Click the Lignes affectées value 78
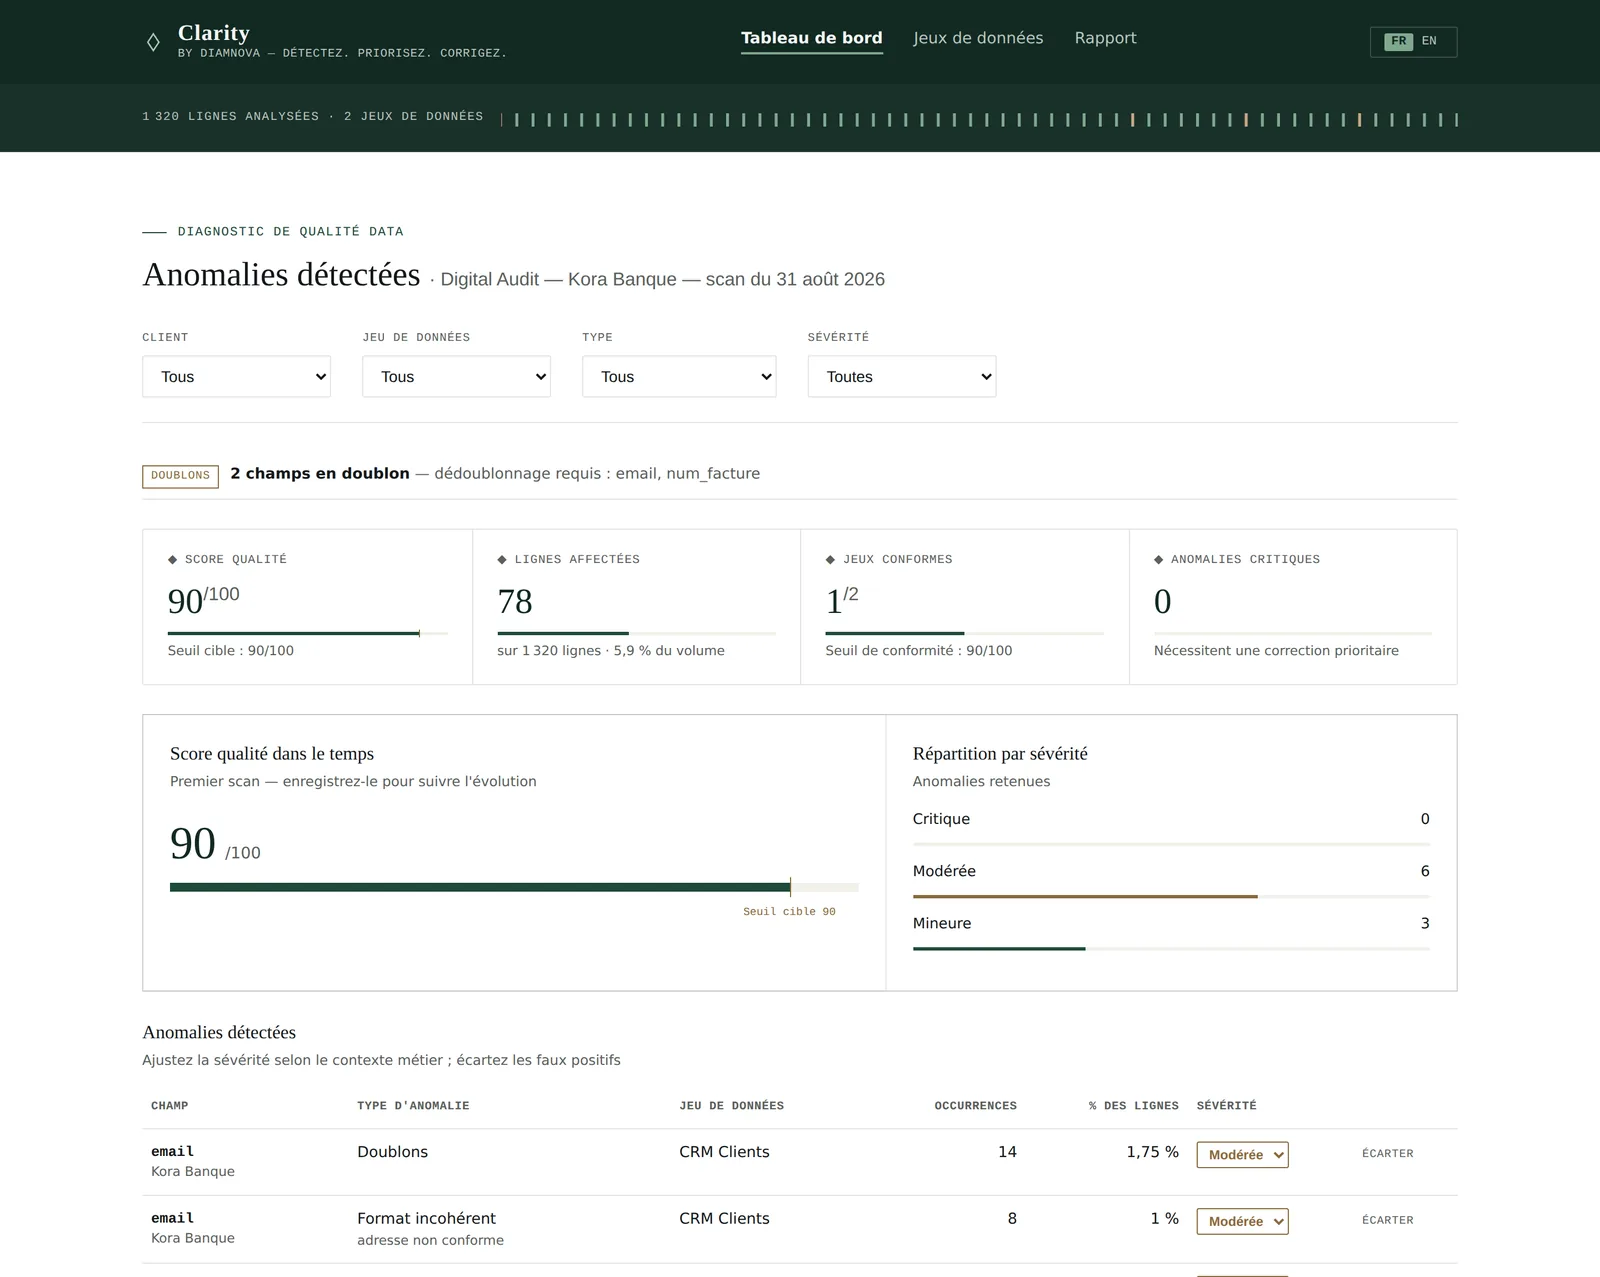The height and width of the screenshot is (1277, 1600). (515, 602)
